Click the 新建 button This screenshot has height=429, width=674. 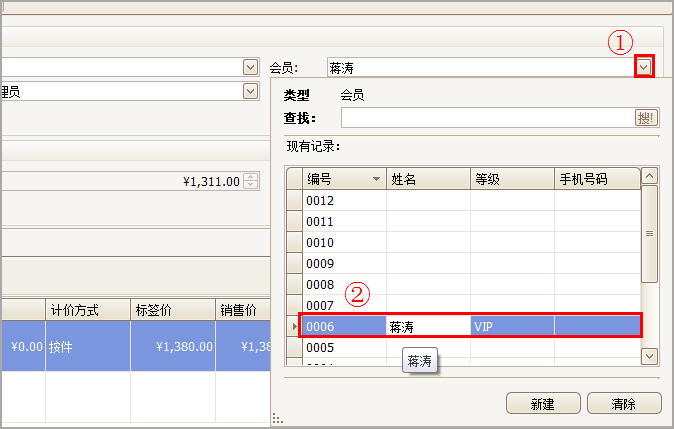[x=543, y=404]
